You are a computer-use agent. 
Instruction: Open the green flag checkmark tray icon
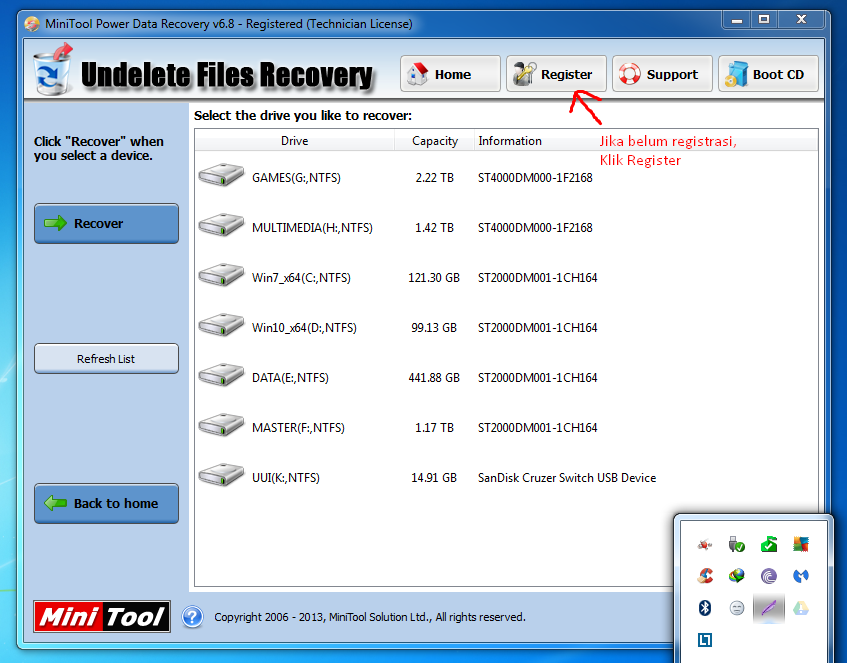(x=769, y=544)
